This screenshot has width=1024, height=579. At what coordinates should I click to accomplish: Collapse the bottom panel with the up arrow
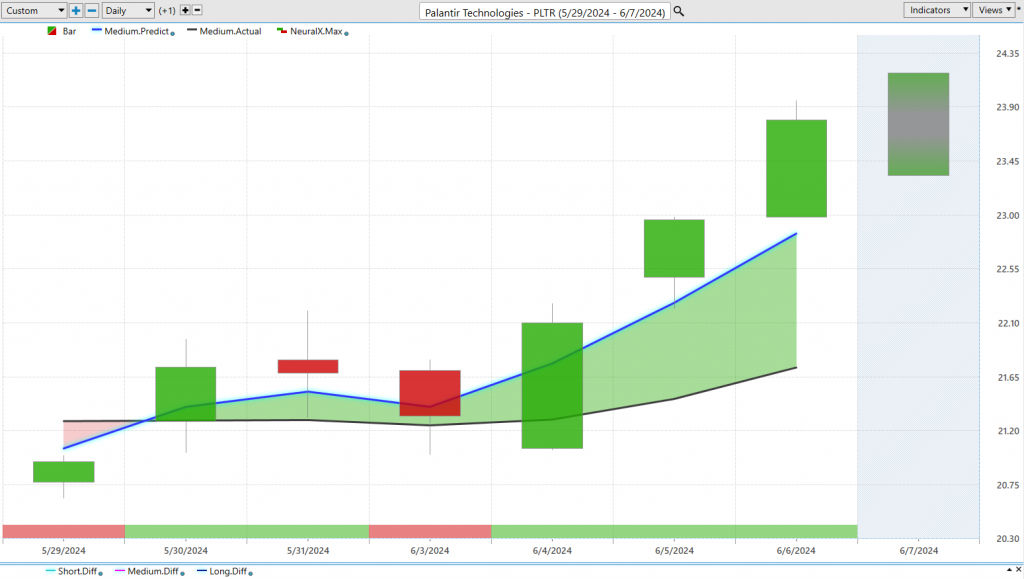(x=1009, y=570)
